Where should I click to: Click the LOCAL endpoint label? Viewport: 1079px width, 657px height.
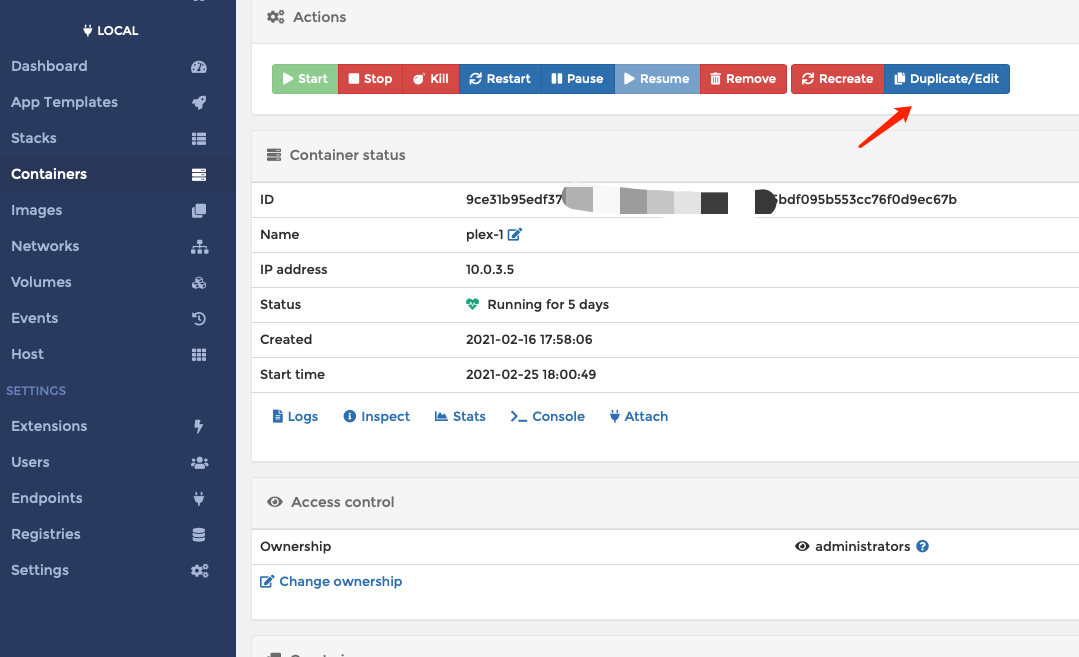pos(118,30)
